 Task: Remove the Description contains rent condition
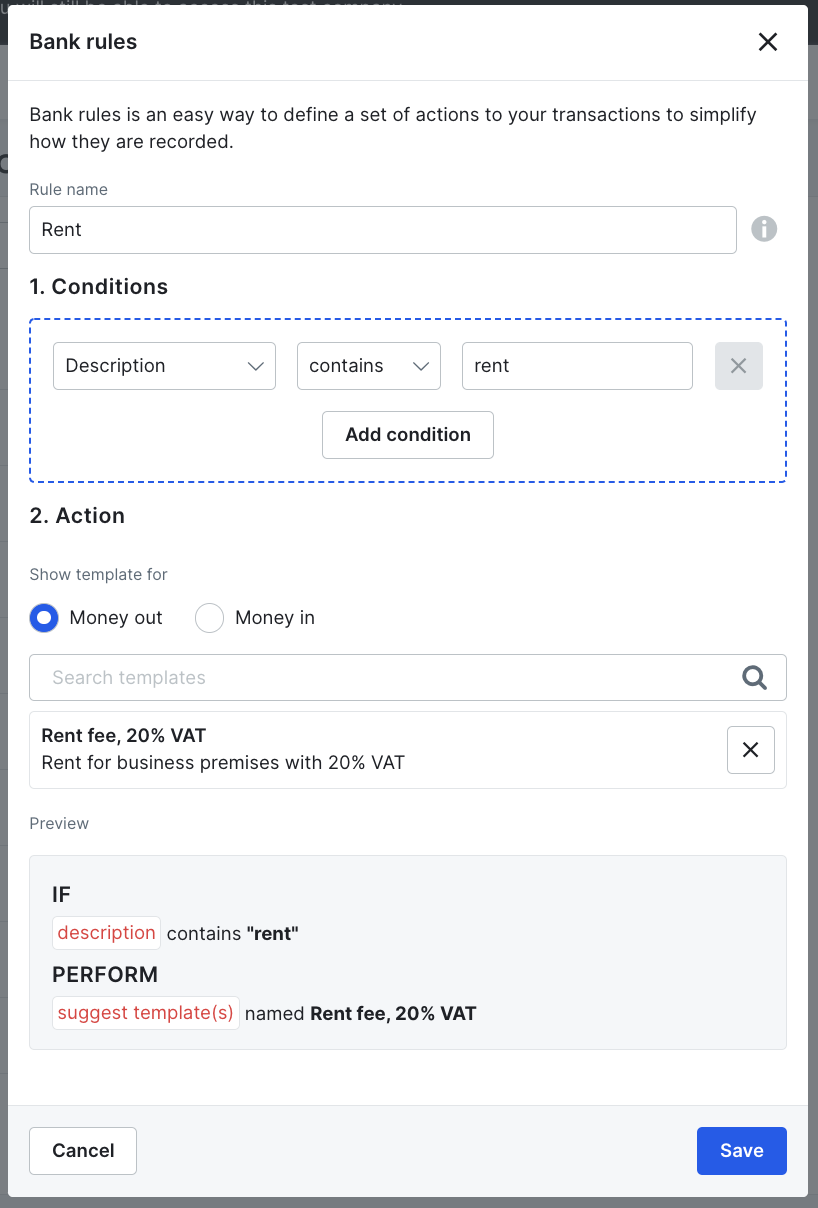(738, 366)
